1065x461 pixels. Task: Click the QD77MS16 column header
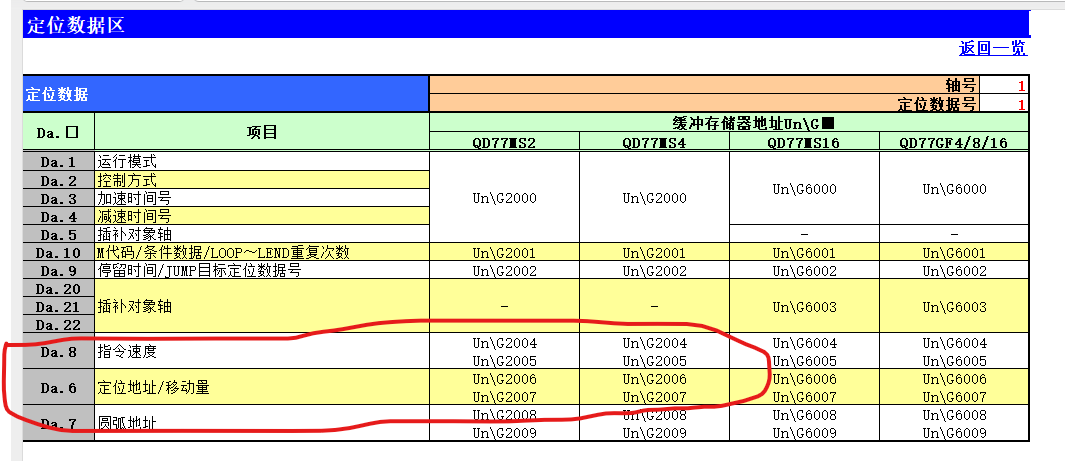tap(804, 142)
